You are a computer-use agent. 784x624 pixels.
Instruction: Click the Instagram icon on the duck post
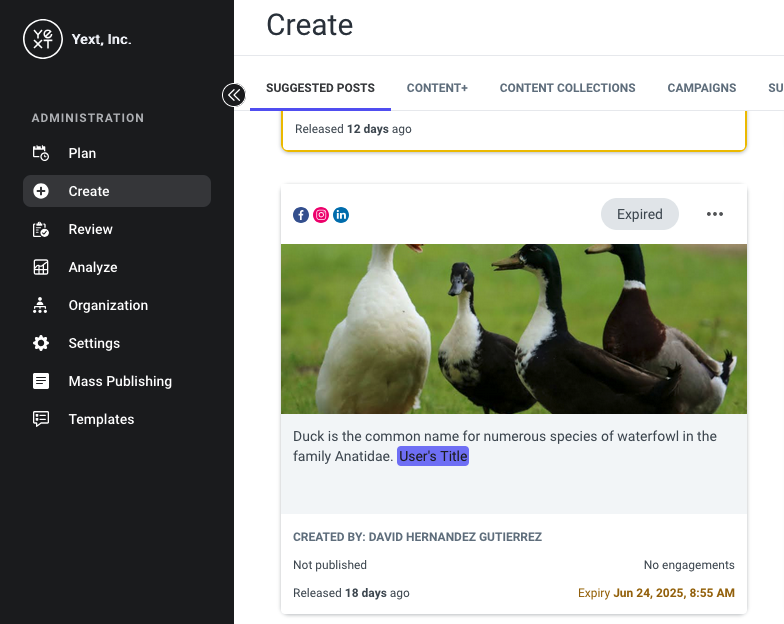click(x=321, y=215)
